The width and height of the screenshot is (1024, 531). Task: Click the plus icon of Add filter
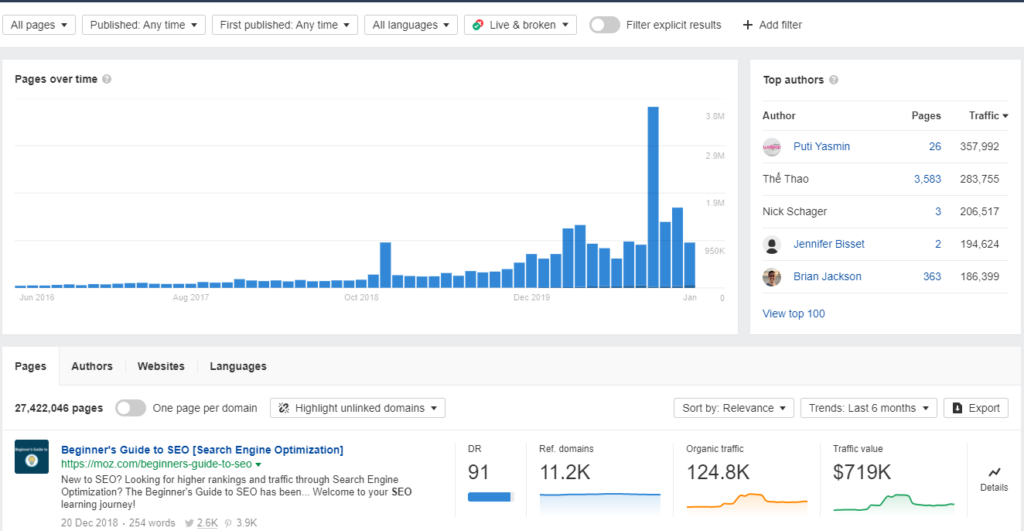[x=748, y=25]
